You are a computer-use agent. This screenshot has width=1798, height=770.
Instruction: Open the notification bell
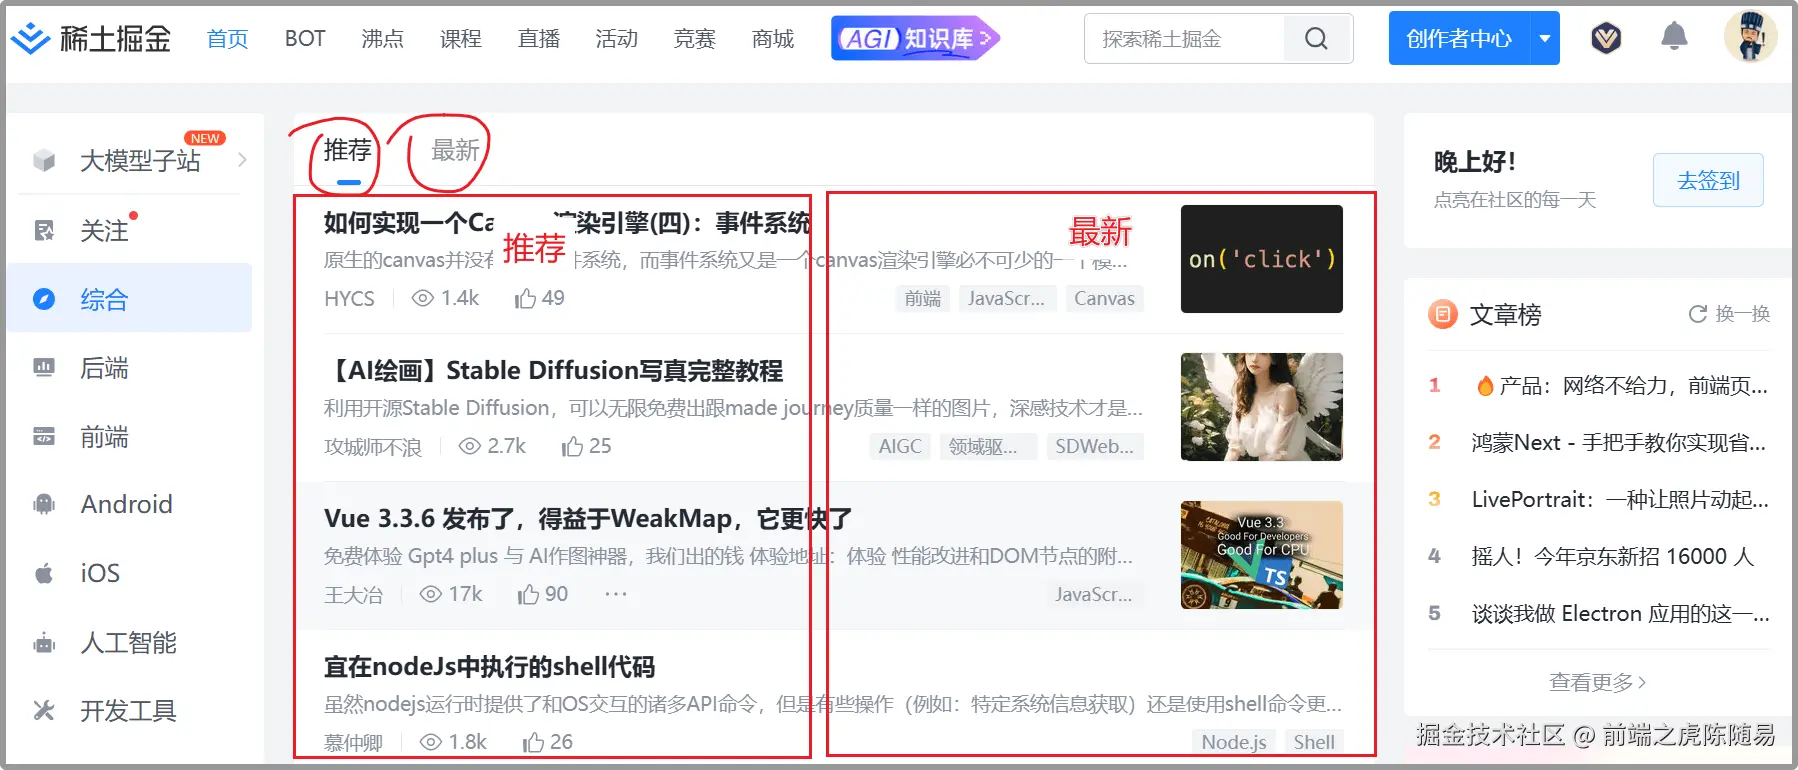(x=1674, y=37)
